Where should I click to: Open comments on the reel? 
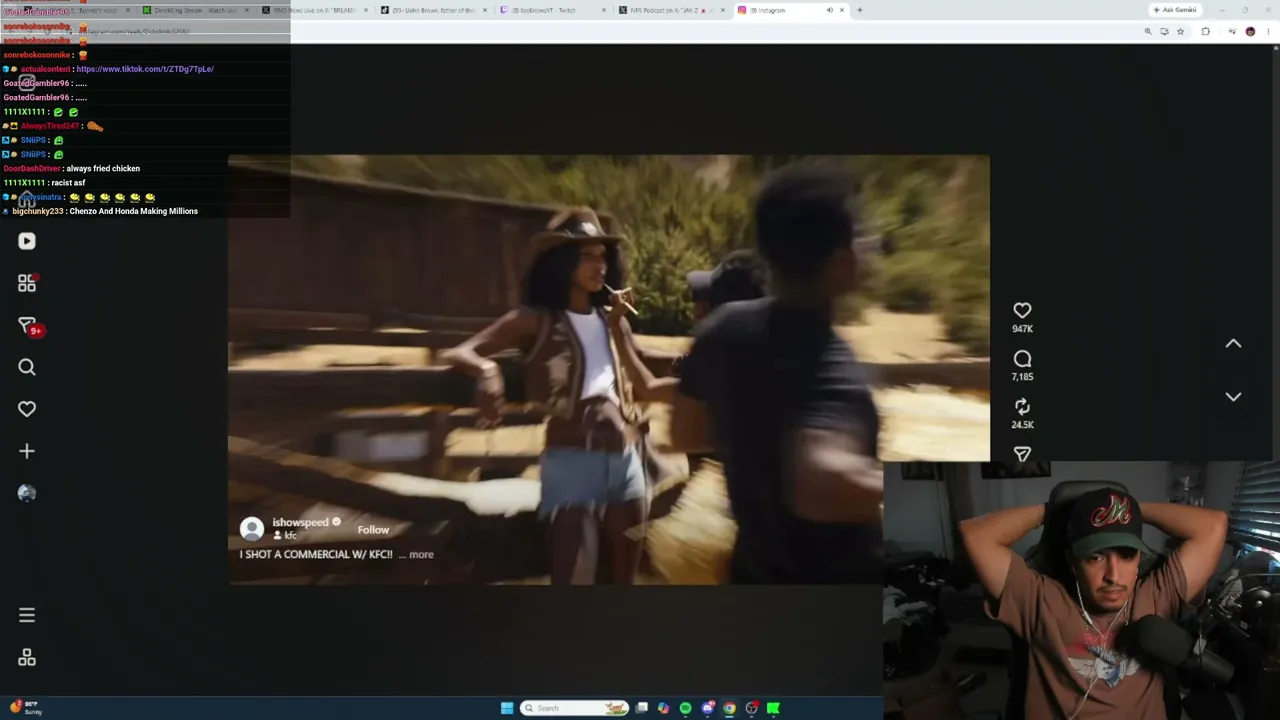[1022, 359]
